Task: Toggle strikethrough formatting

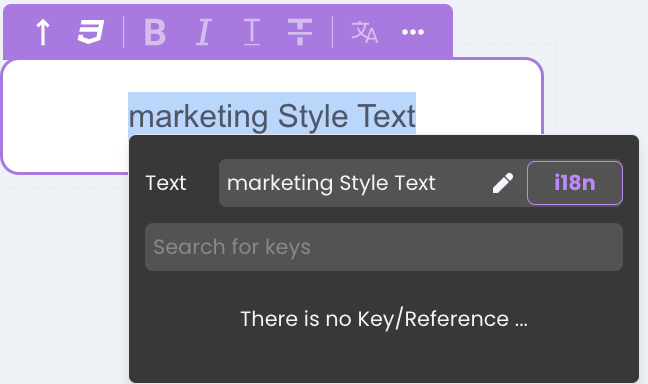Action: (x=300, y=32)
